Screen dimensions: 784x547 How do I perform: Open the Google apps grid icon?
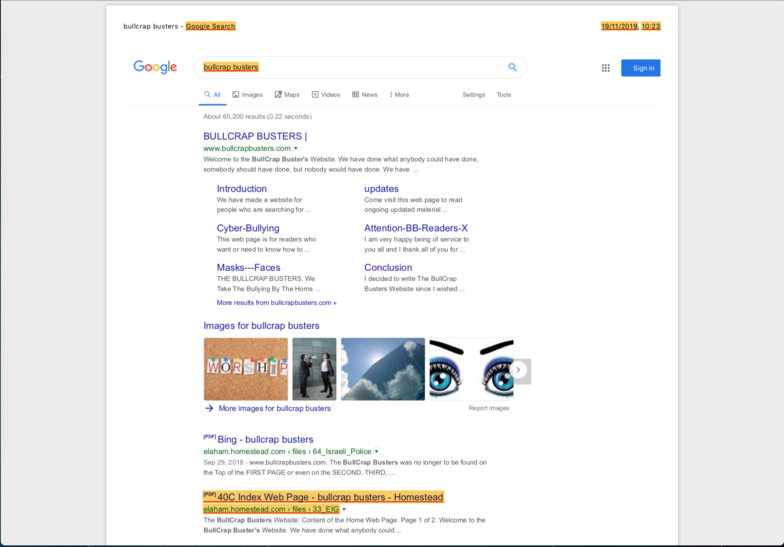click(606, 68)
